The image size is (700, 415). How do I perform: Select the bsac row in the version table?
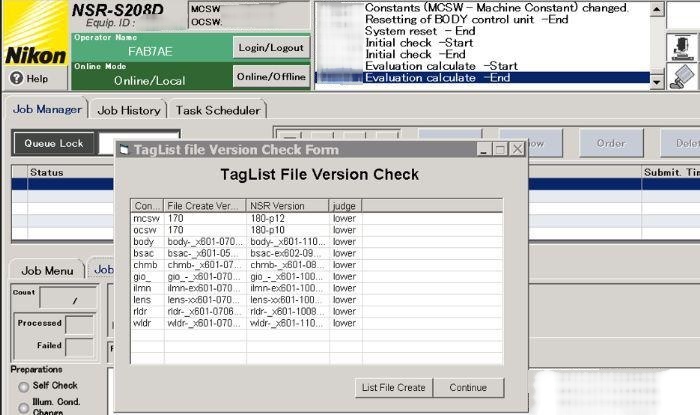[x=317, y=253]
